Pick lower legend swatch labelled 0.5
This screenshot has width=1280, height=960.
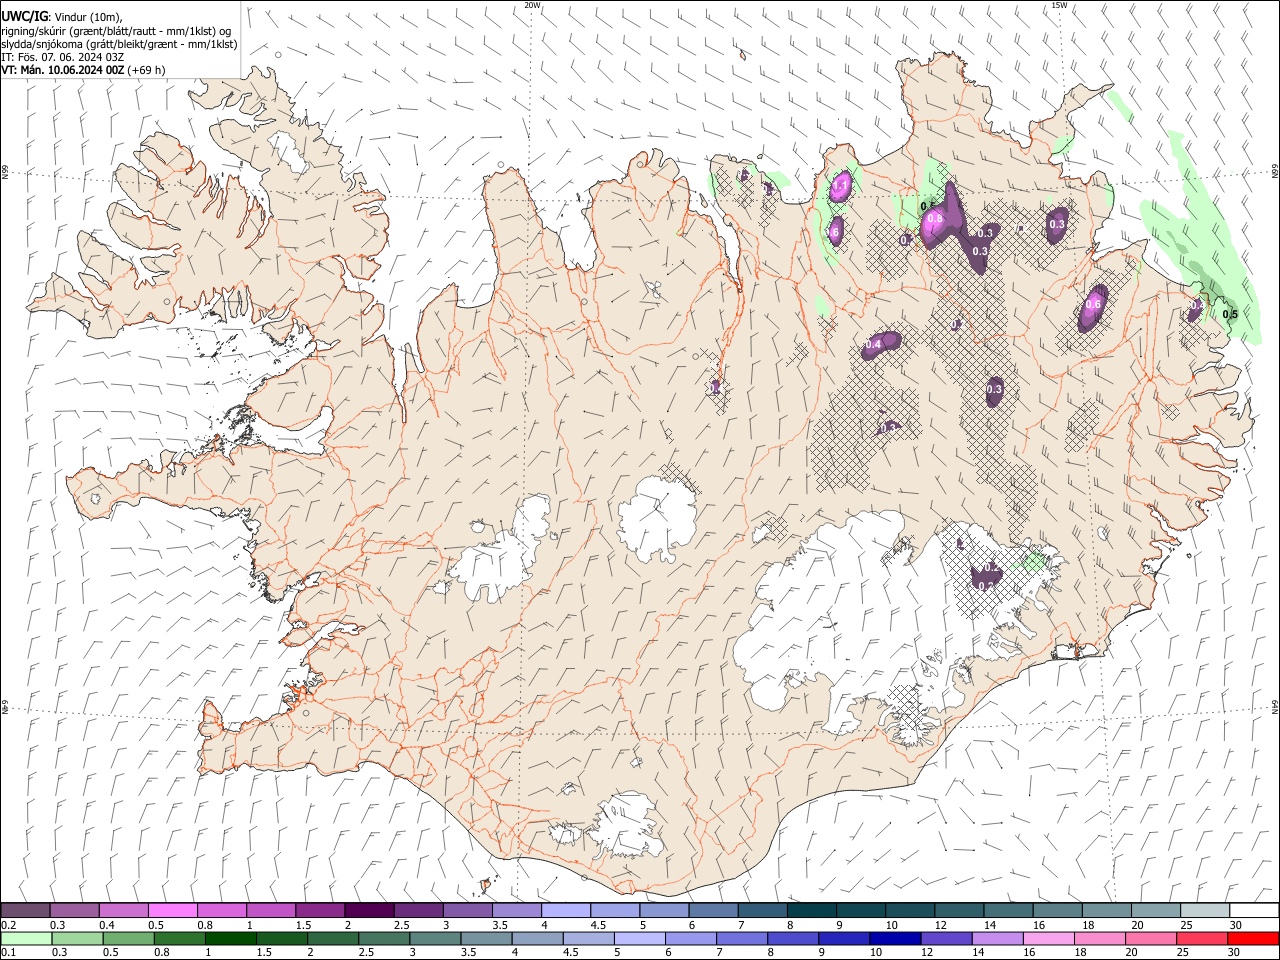point(128,938)
